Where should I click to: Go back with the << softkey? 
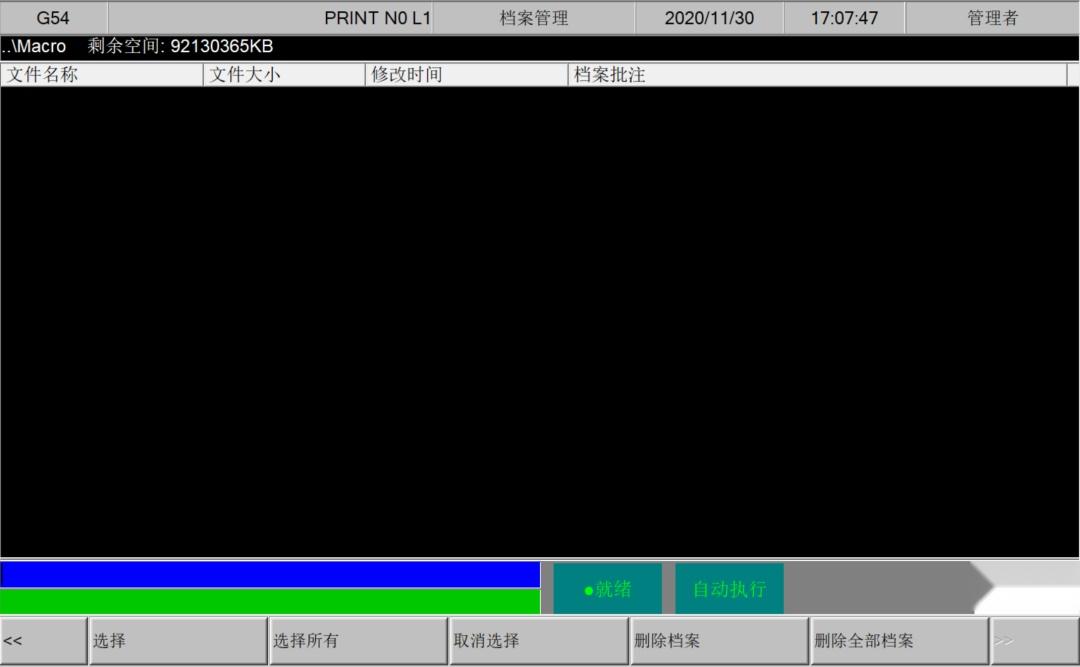(43, 641)
